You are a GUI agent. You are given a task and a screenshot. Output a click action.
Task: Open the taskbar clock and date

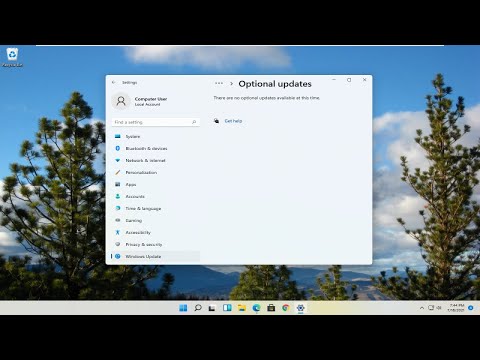(456, 308)
